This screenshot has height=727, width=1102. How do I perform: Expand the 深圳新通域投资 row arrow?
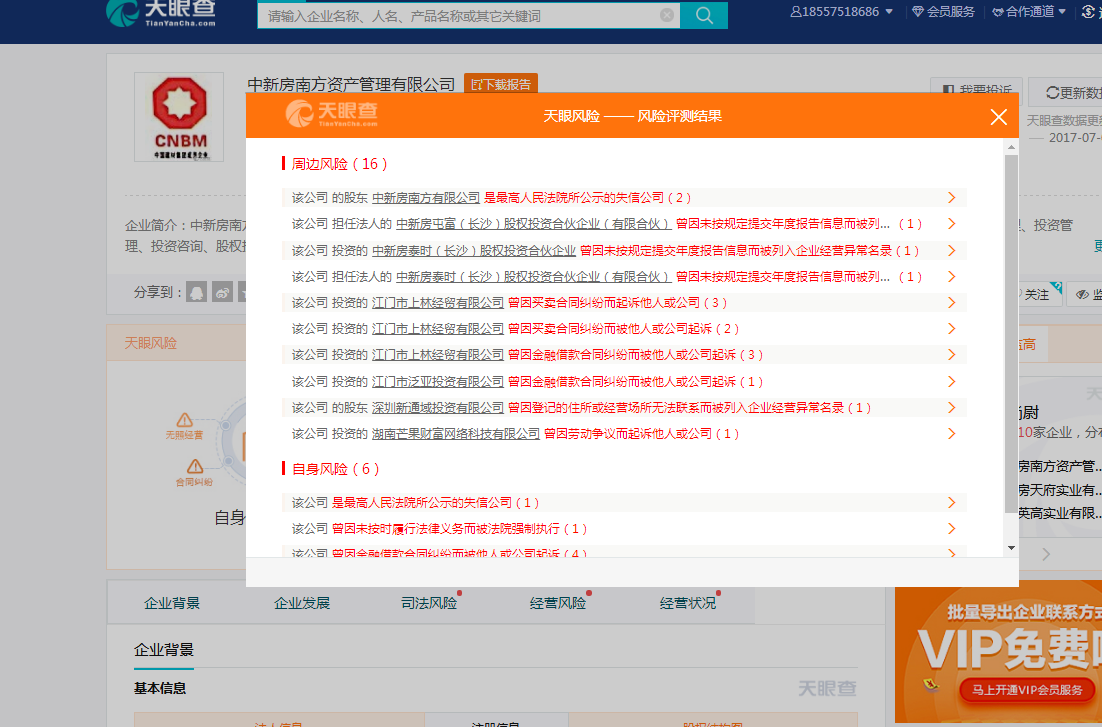coord(951,407)
